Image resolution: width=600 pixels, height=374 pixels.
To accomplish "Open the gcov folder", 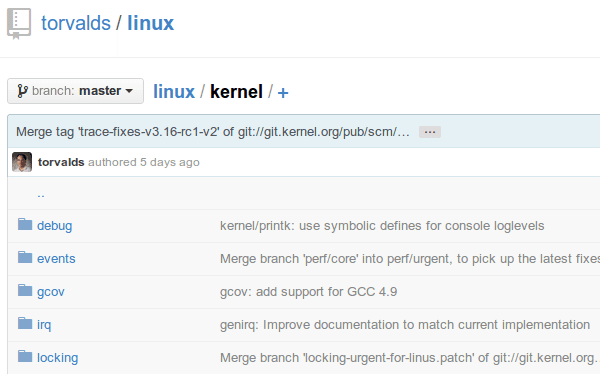I will (x=51, y=292).
